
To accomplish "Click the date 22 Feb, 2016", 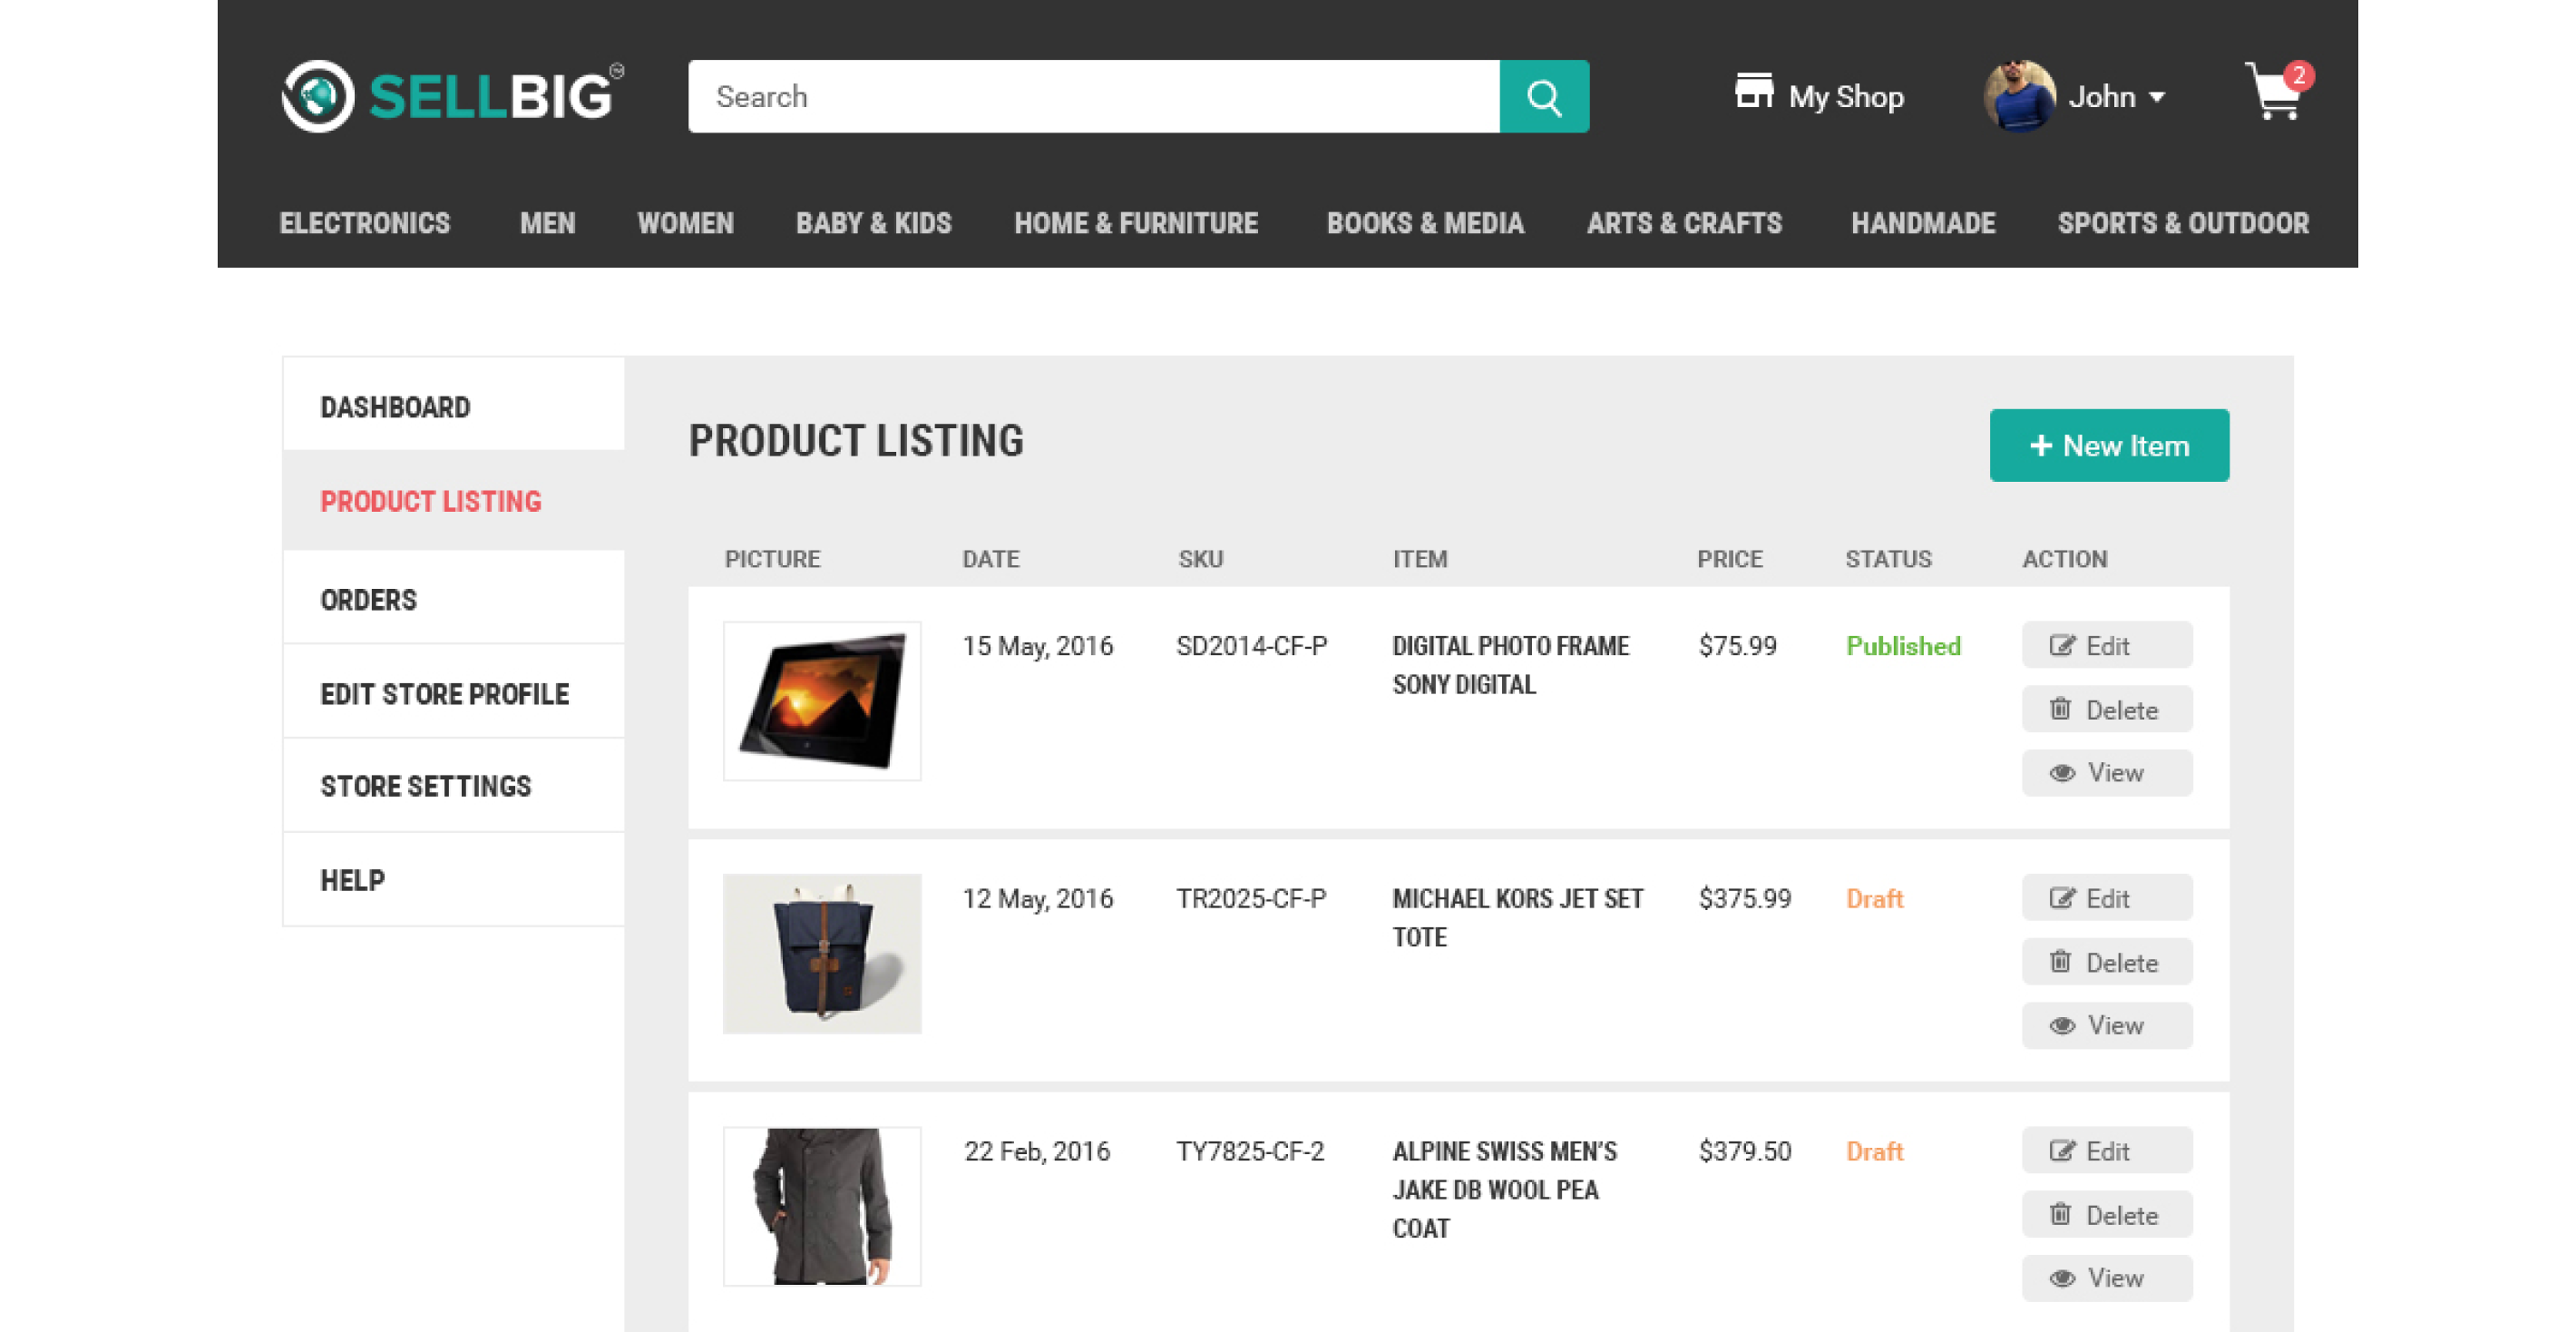I will pos(1037,1152).
